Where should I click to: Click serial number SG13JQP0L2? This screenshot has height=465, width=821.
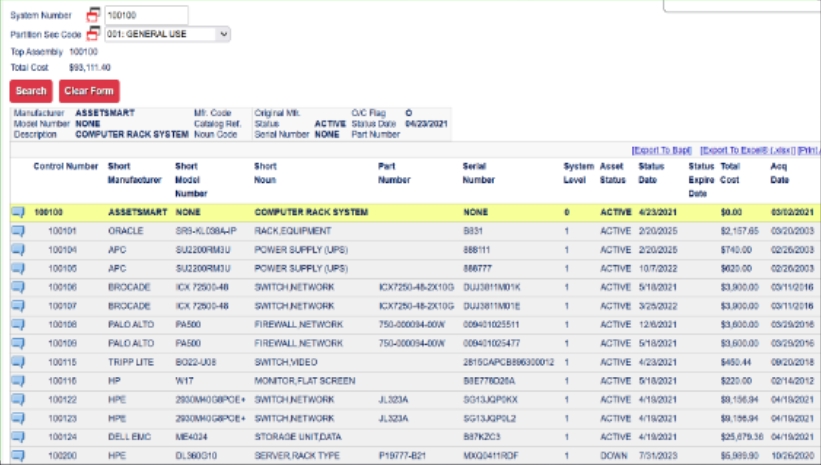point(490,418)
